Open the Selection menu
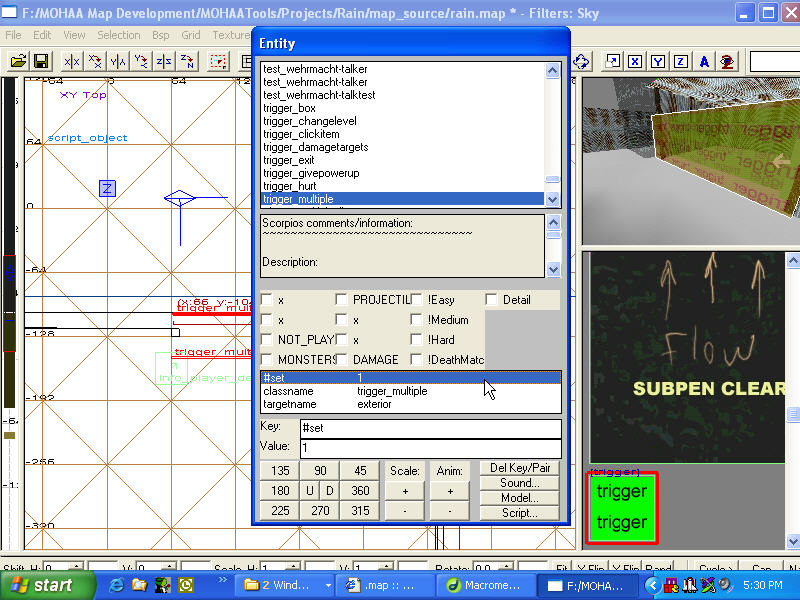 pyautogui.click(x=118, y=35)
